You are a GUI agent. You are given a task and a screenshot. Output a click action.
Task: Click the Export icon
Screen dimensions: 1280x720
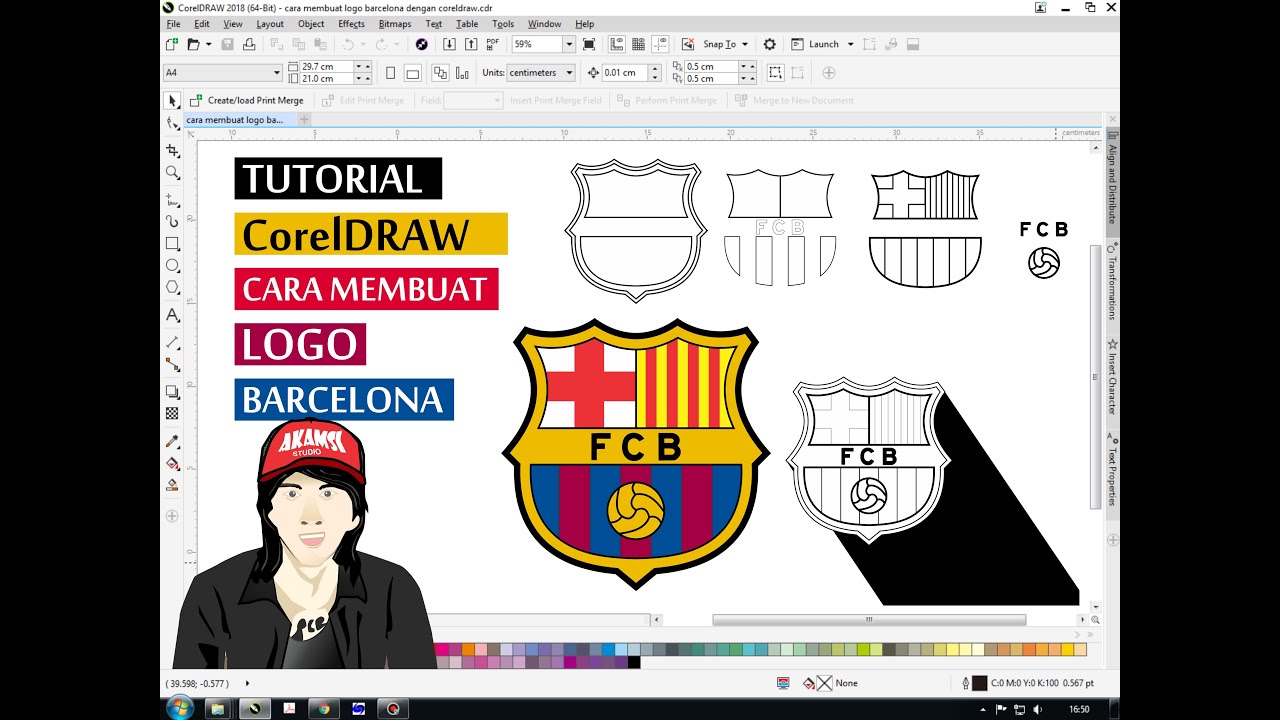point(471,44)
